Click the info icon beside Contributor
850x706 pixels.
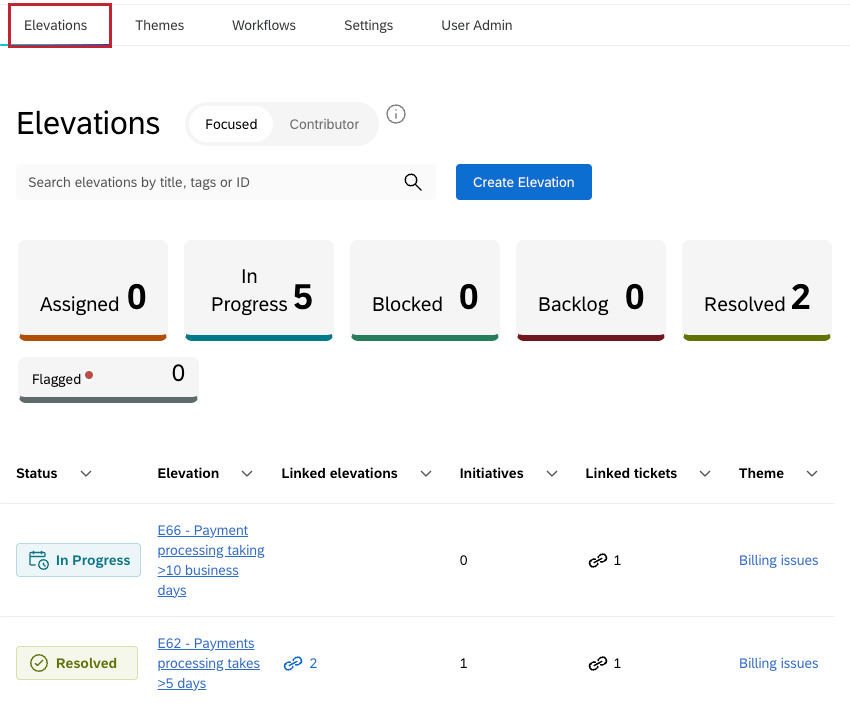(x=396, y=114)
